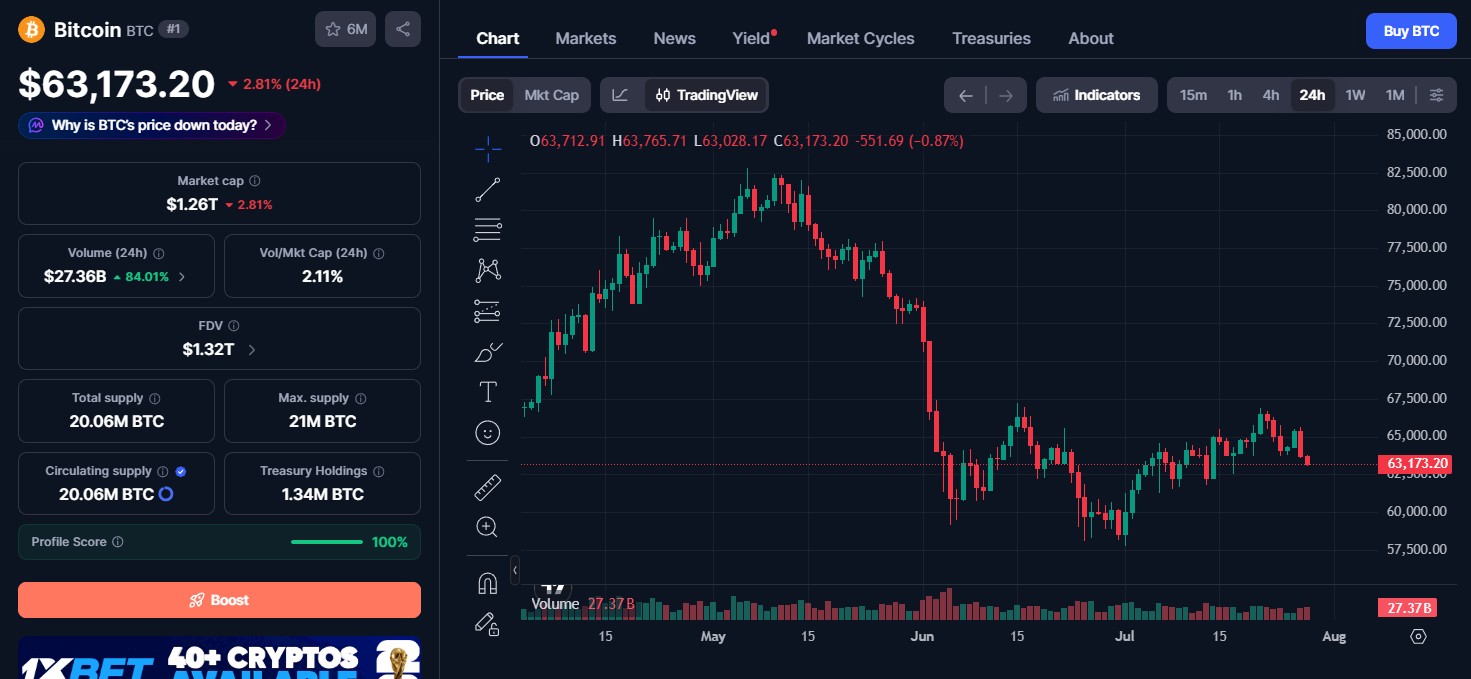Click the 27.37B volume axis label
The image size is (1471, 679).
[x=1408, y=608]
